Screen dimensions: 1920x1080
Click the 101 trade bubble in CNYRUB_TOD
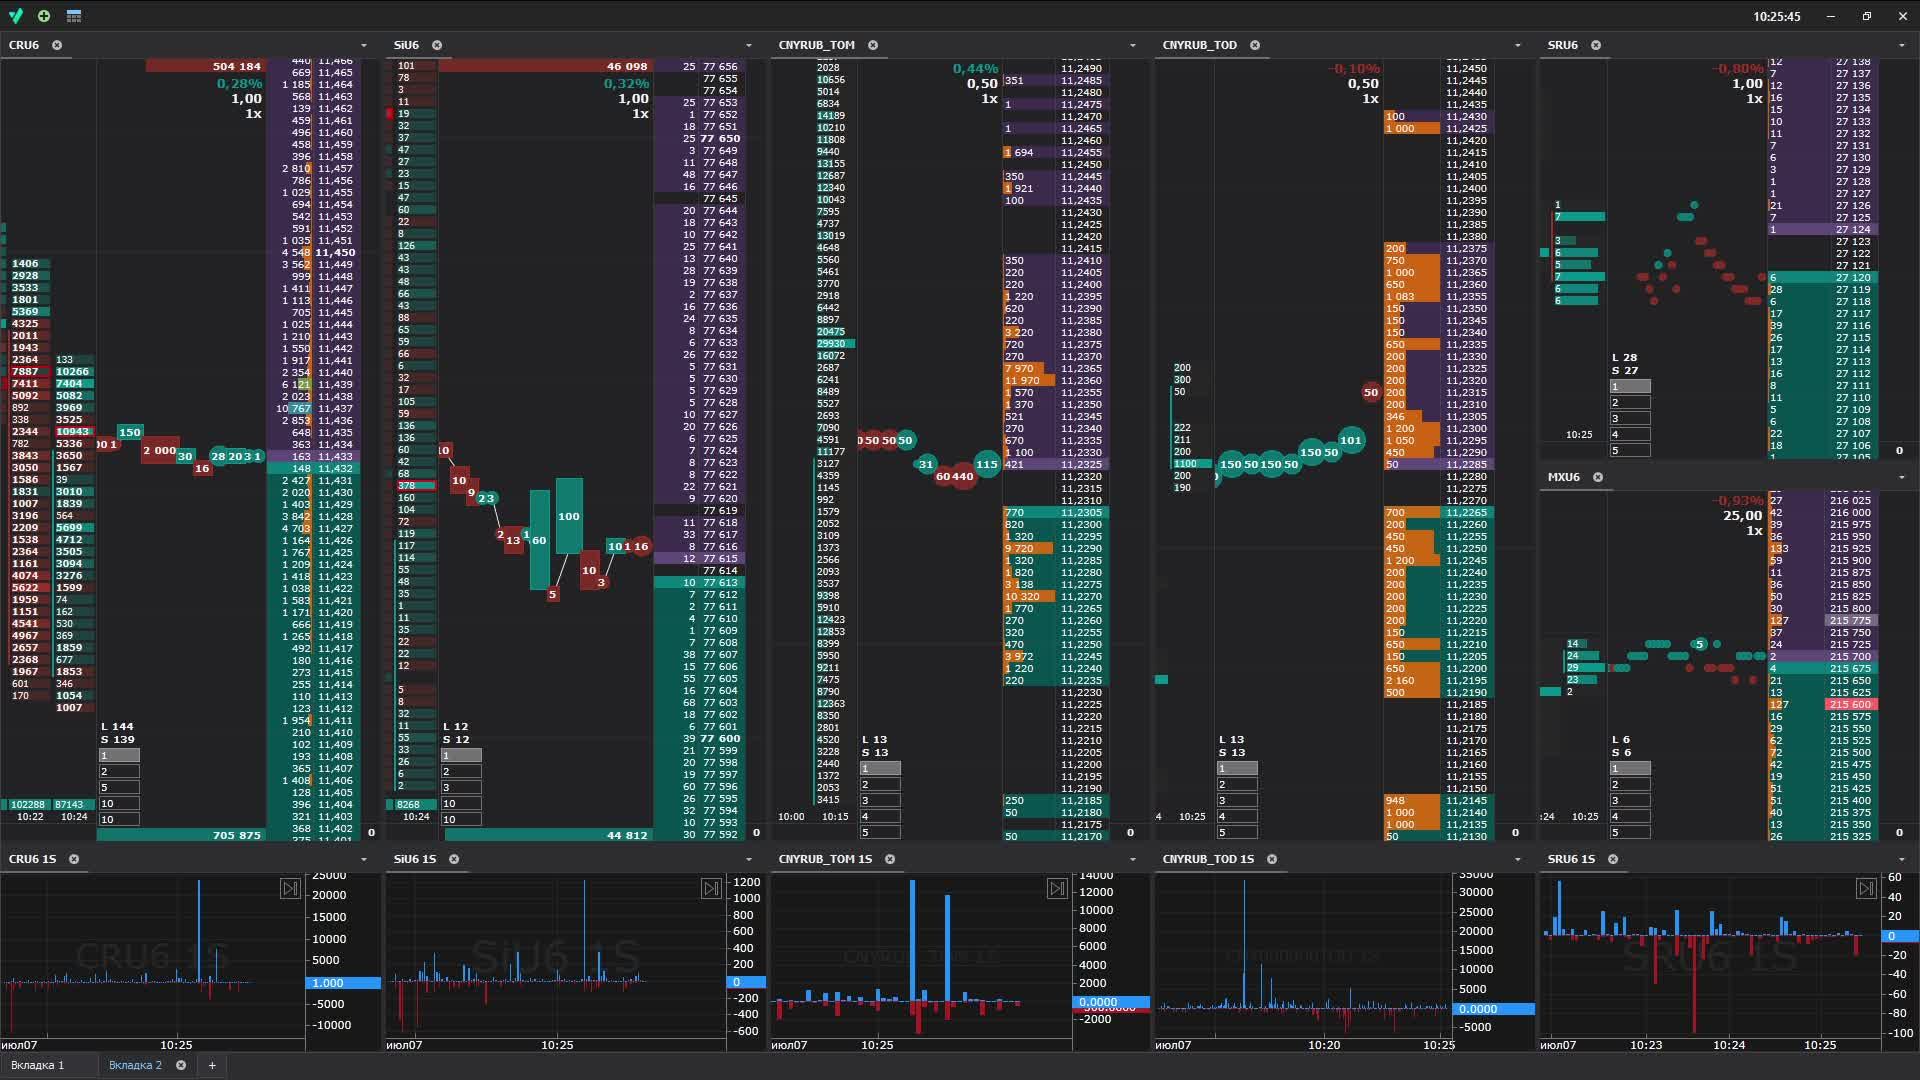point(1351,440)
